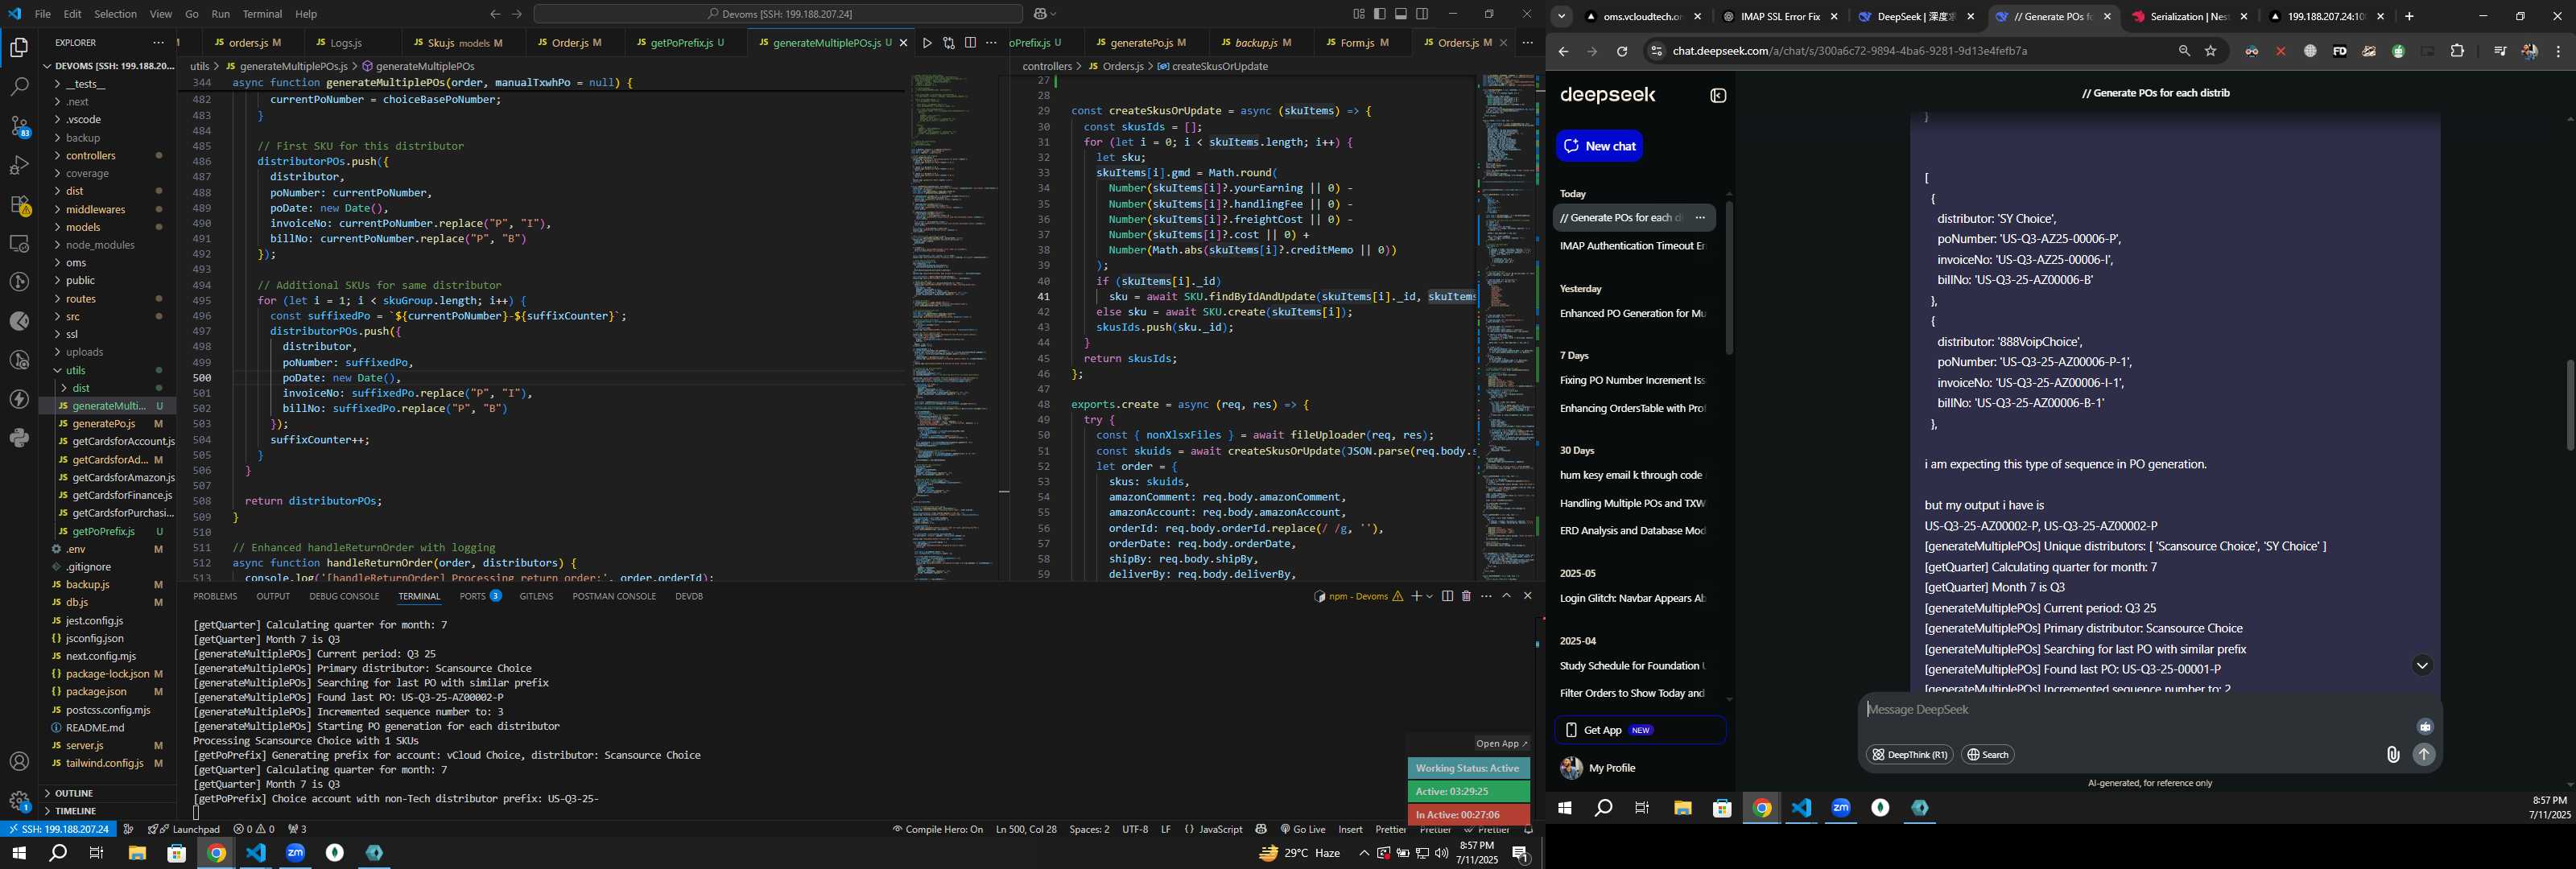The image size is (2576, 869).
Task: Go back in VS Code navigation history
Action: click(495, 14)
